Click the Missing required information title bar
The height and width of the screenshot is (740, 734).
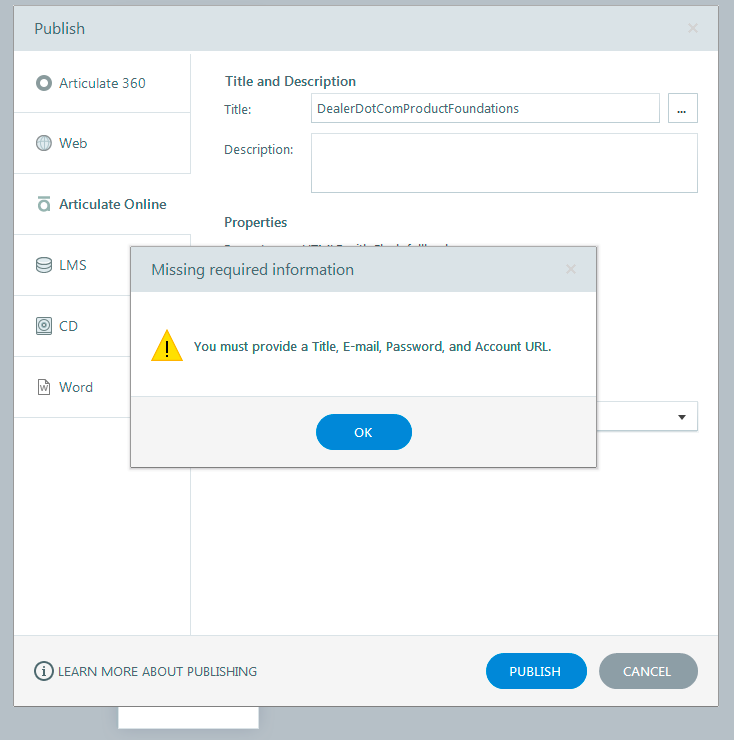350,269
